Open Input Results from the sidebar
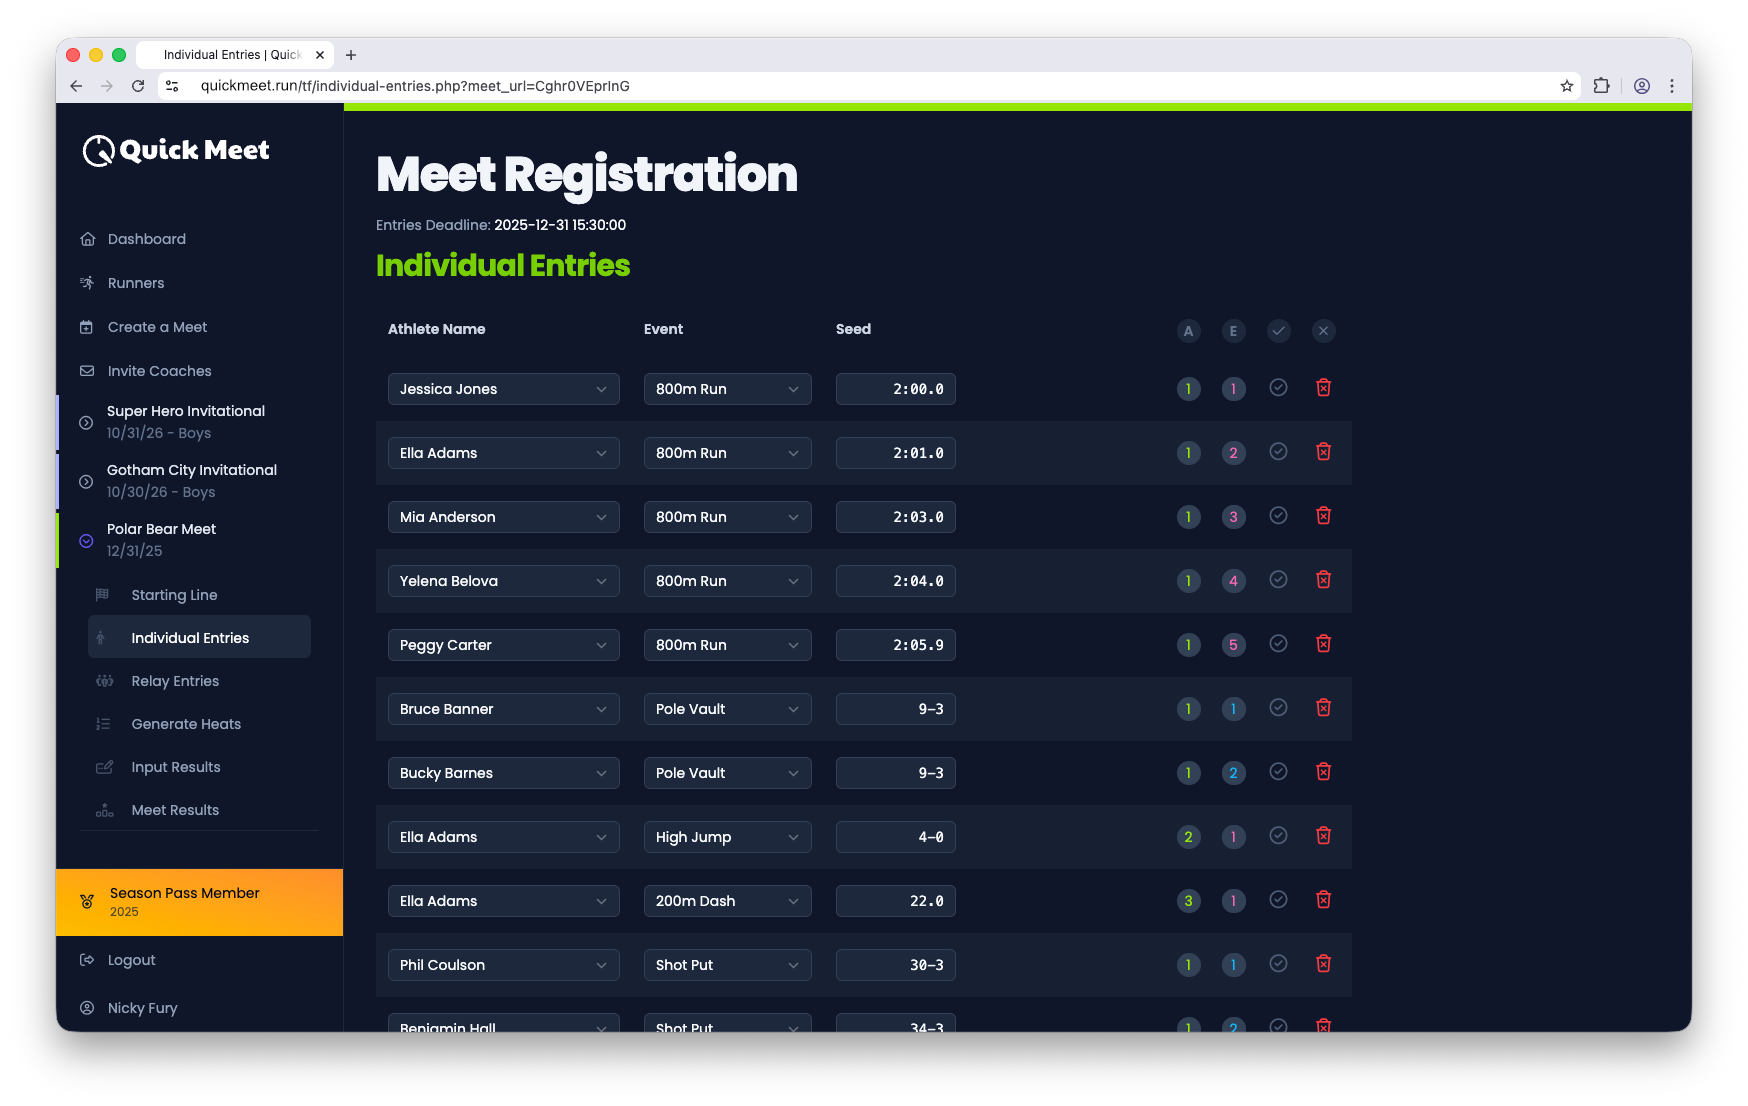This screenshot has width=1748, height=1106. pos(175,767)
